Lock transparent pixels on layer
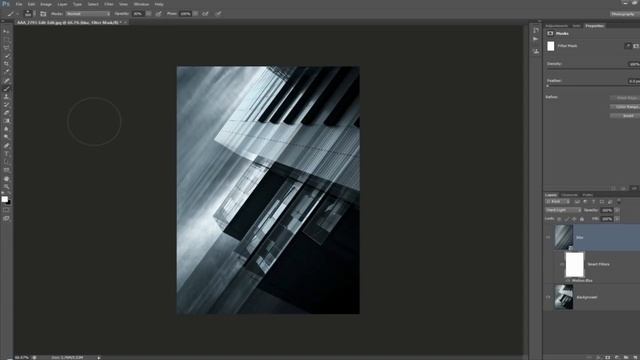This screenshot has height=360, width=640. click(559, 219)
